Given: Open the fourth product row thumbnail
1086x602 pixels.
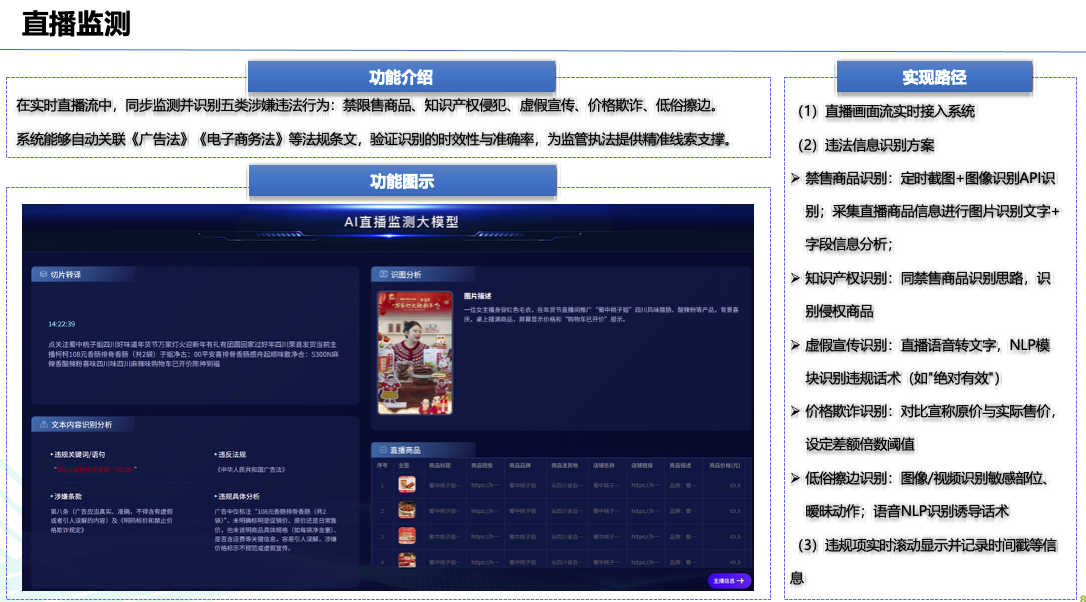Looking at the screenshot, I should point(407,562).
